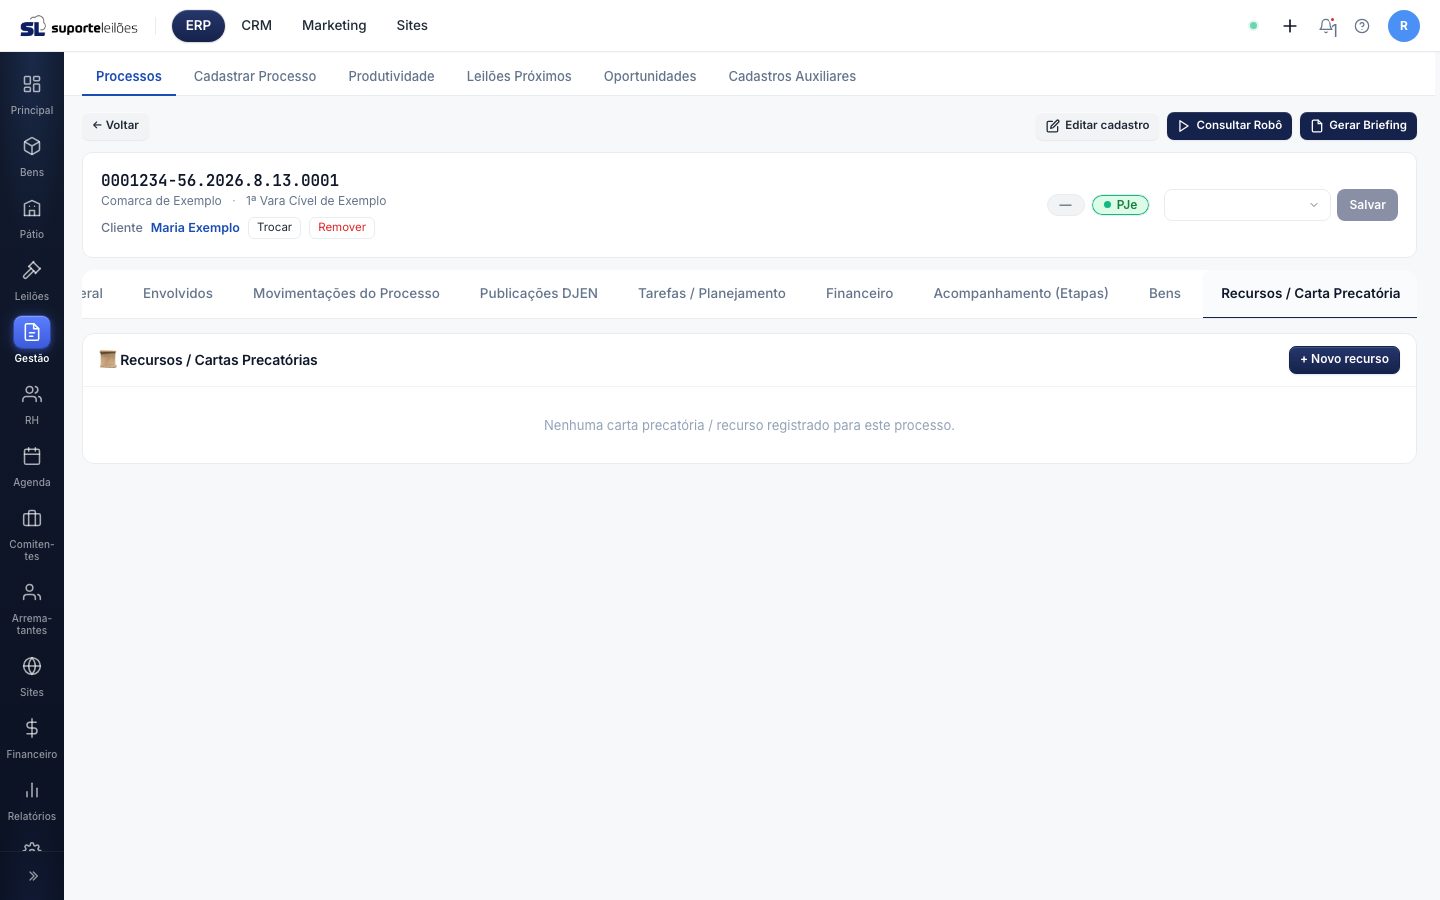1440x900 pixels.
Task: Open the Principal dashboard in sidebar
Action: coord(32,95)
